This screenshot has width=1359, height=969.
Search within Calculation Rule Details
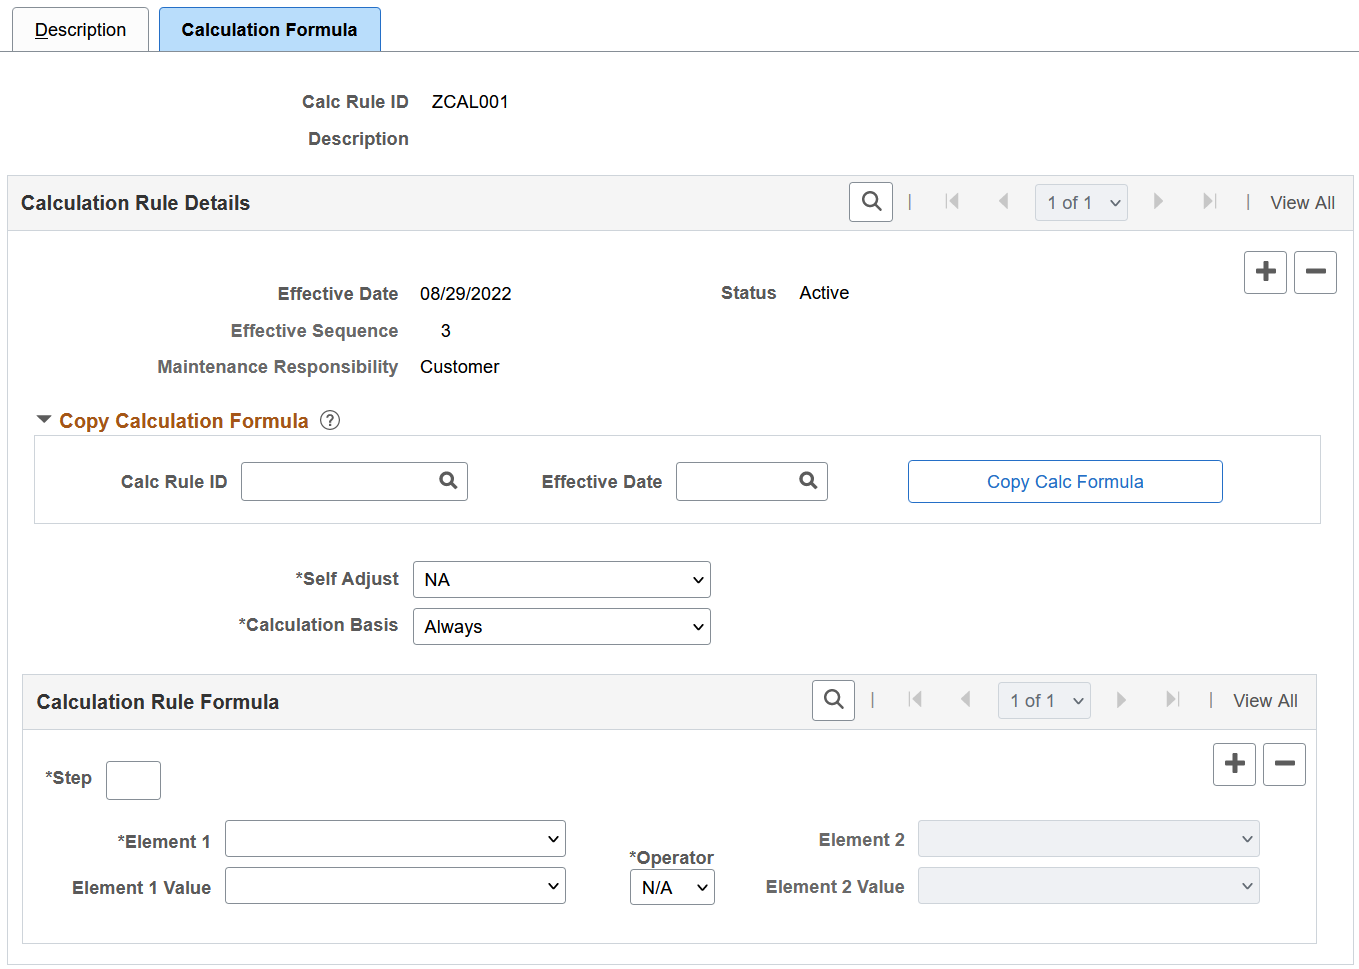871,202
